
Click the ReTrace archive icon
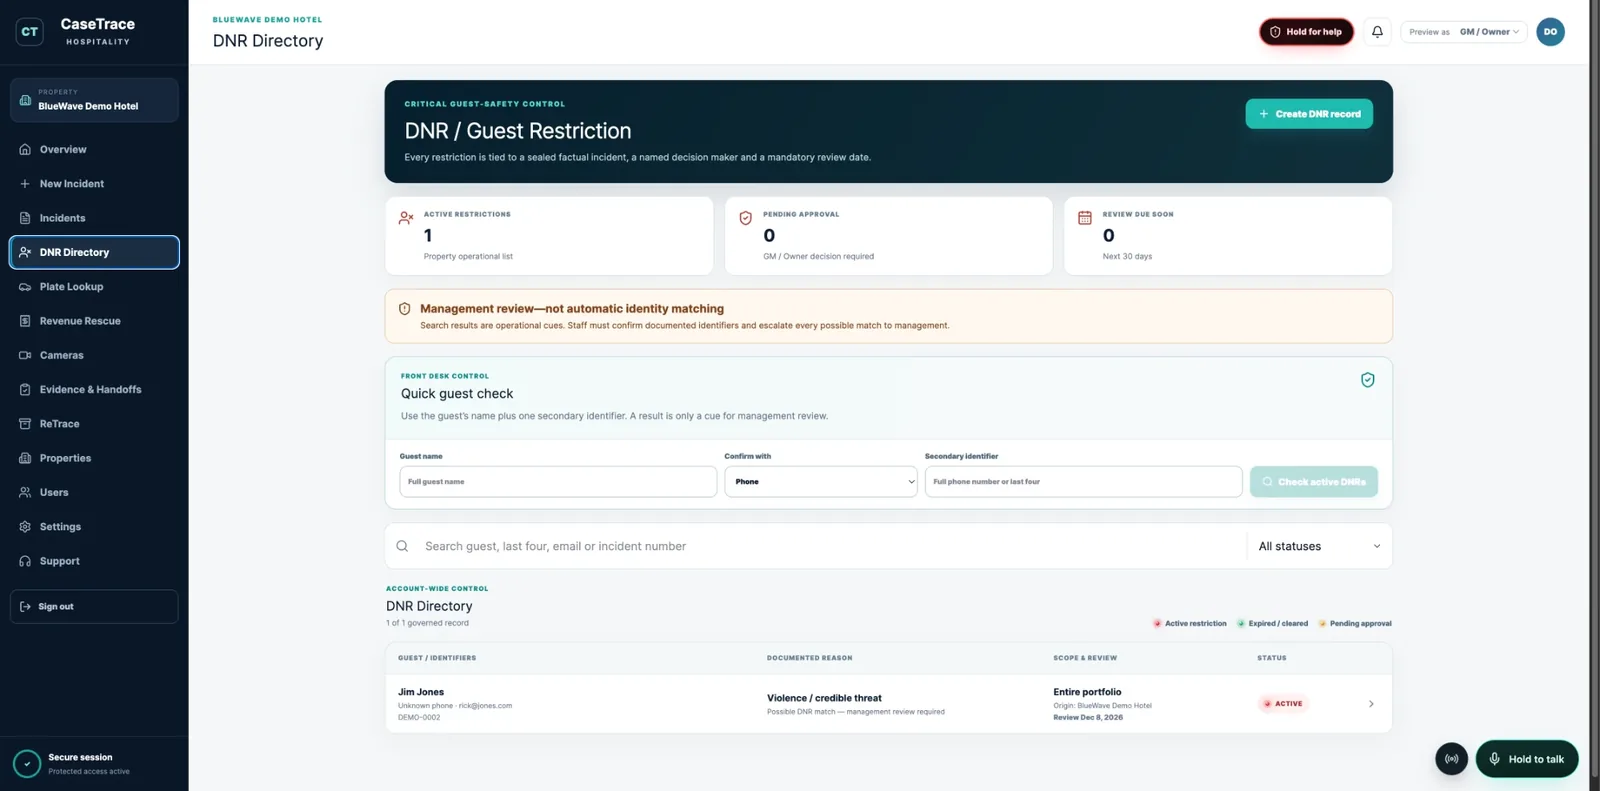pyautogui.click(x=25, y=424)
